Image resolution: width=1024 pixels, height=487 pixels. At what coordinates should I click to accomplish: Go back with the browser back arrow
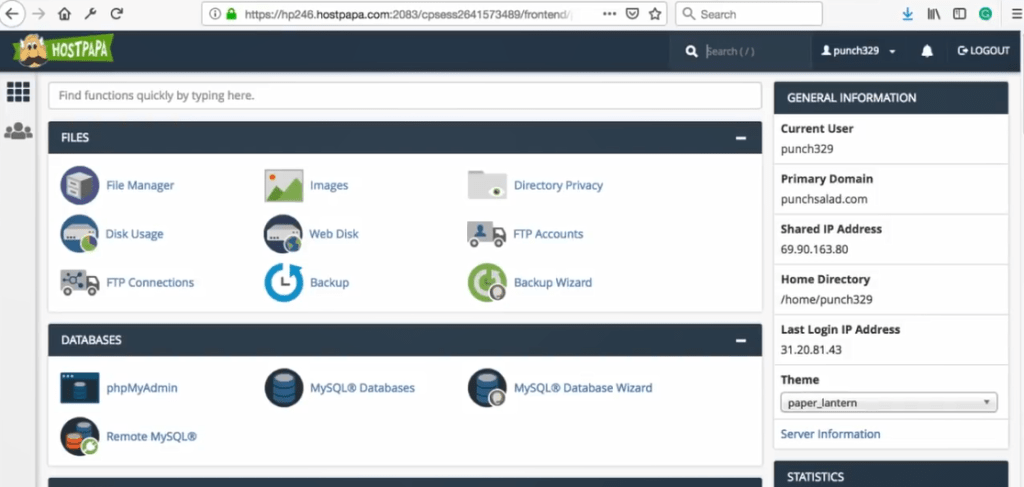coord(12,13)
